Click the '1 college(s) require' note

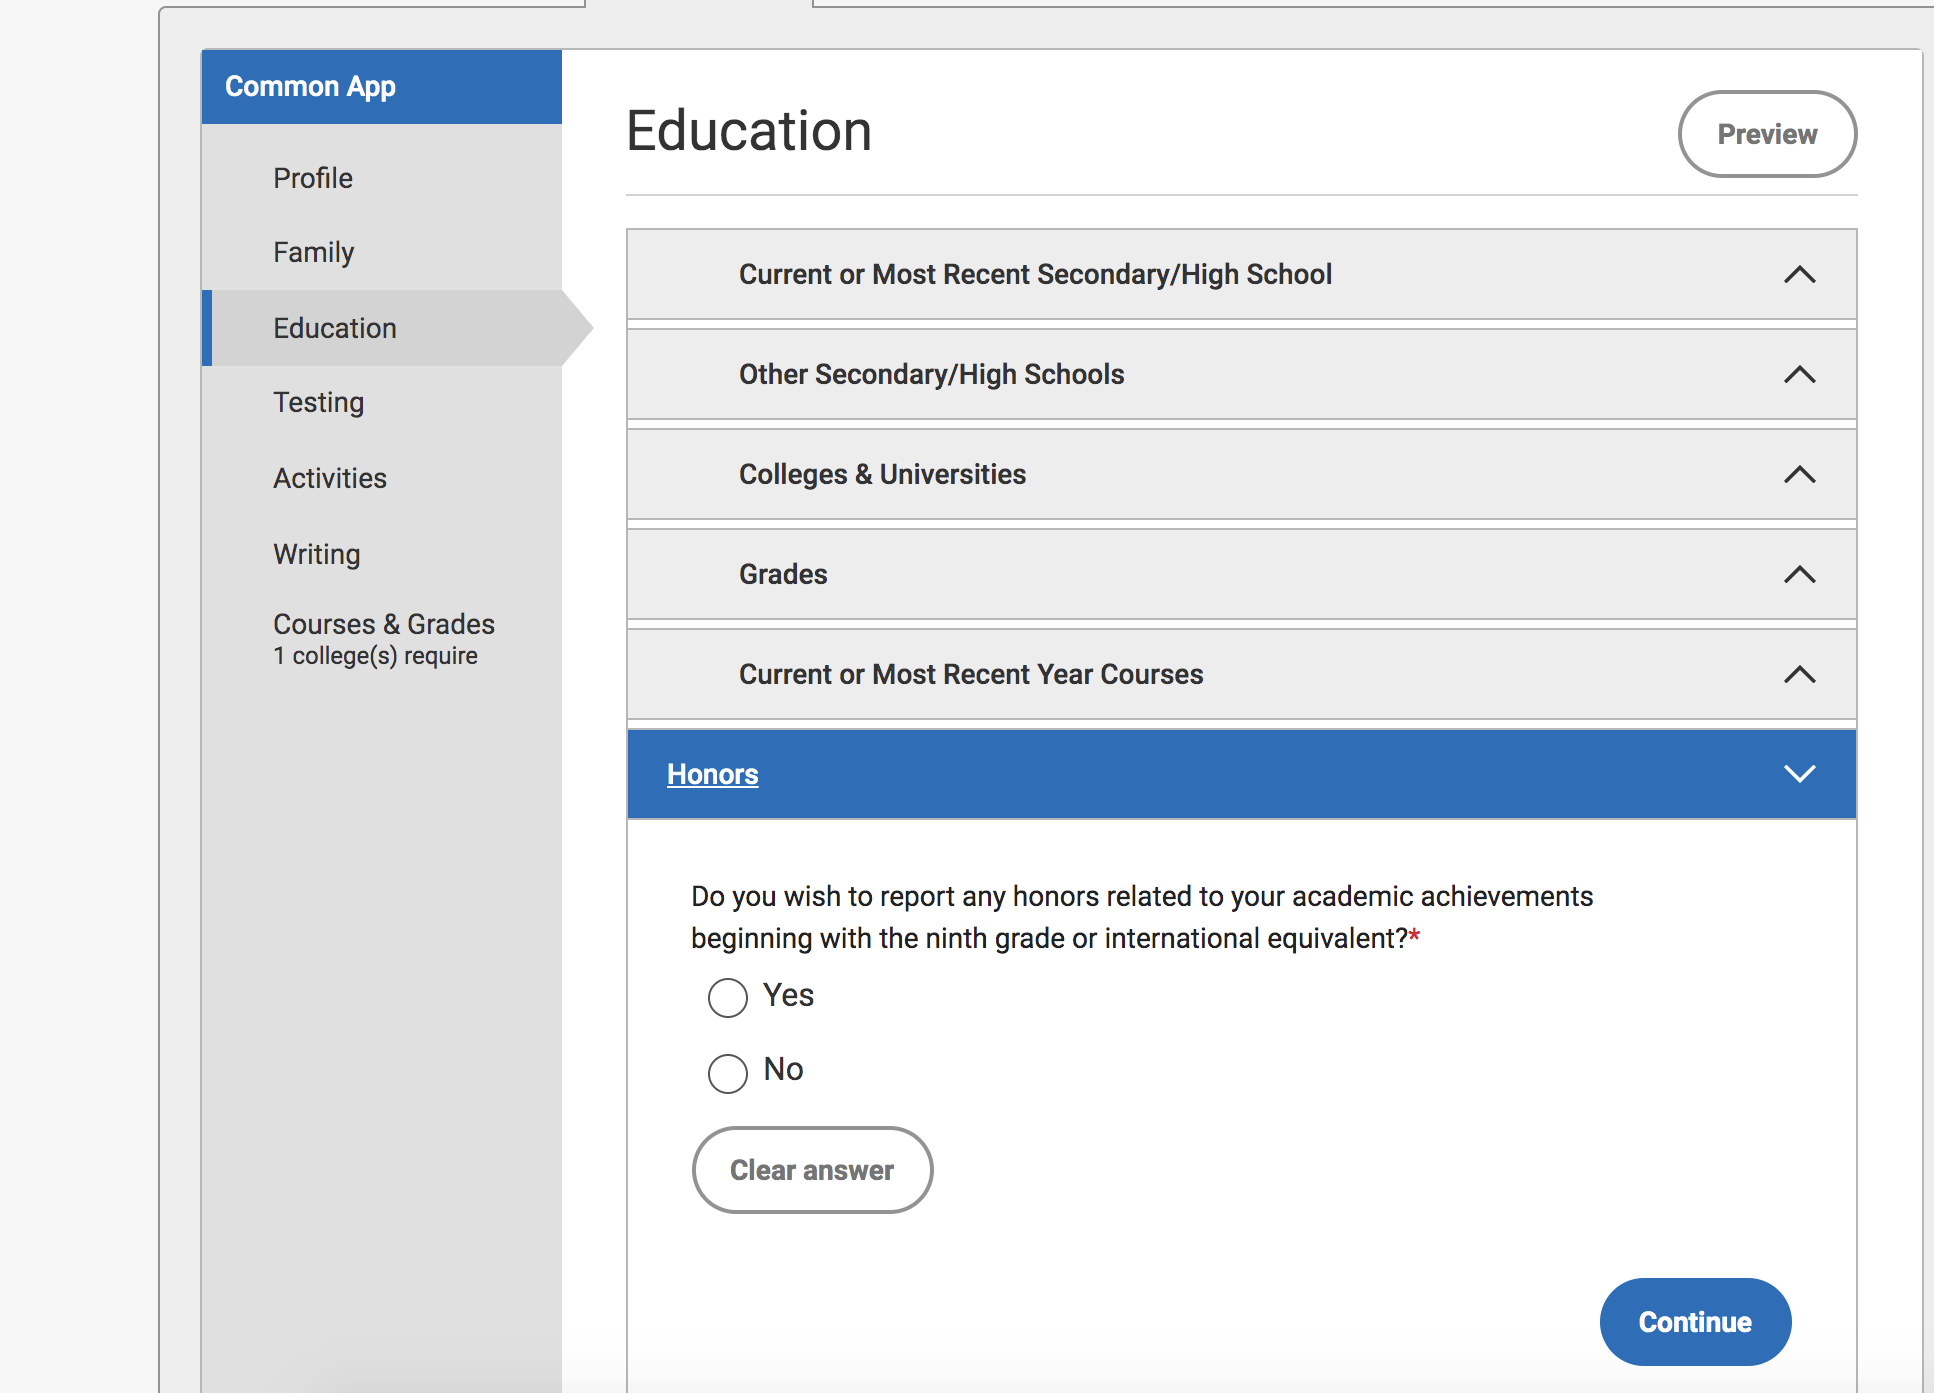coord(376,656)
